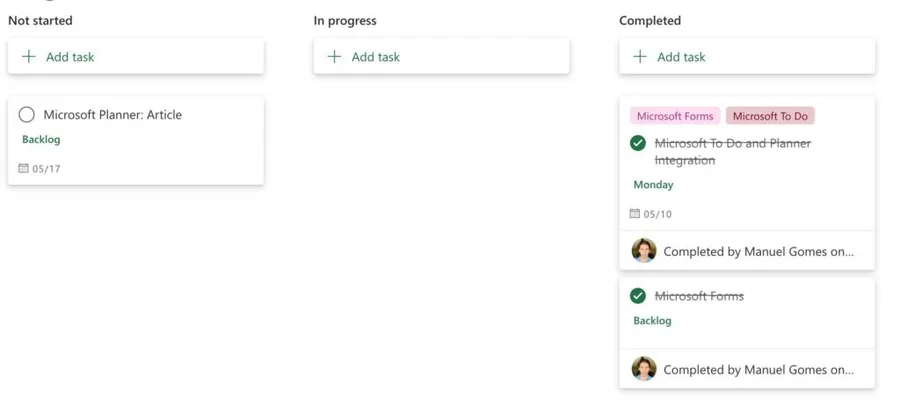Click calendar icon beside 05/10 due date
This screenshot has width=900, height=405.
pos(635,214)
